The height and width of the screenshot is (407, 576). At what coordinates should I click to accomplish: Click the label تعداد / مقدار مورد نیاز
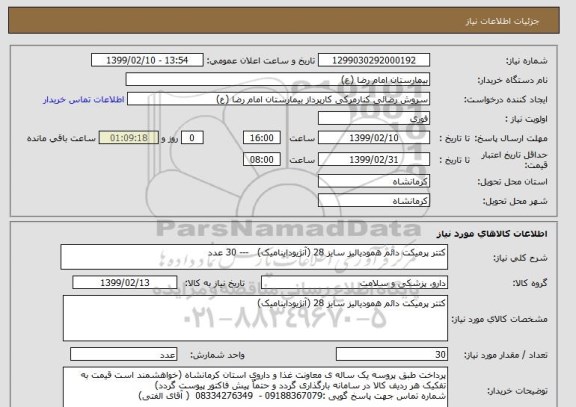(x=506, y=355)
